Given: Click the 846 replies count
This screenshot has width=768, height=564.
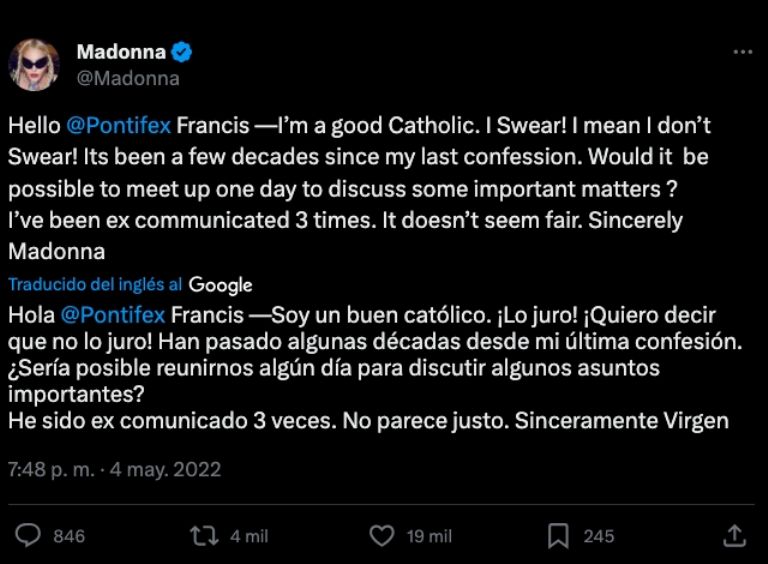Looking at the screenshot, I should click(x=69, y=537).
